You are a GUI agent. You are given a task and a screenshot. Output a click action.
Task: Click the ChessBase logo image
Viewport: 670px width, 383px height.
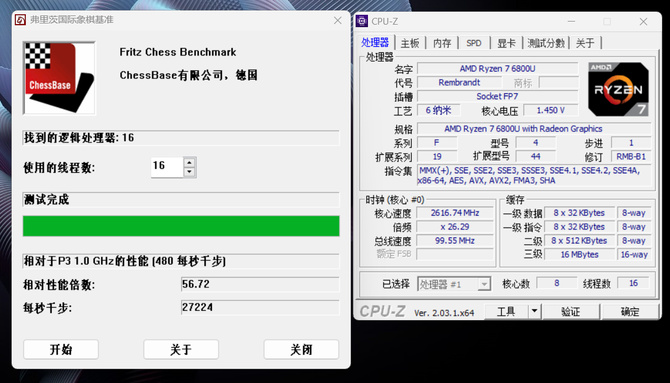tap(59, 78)
